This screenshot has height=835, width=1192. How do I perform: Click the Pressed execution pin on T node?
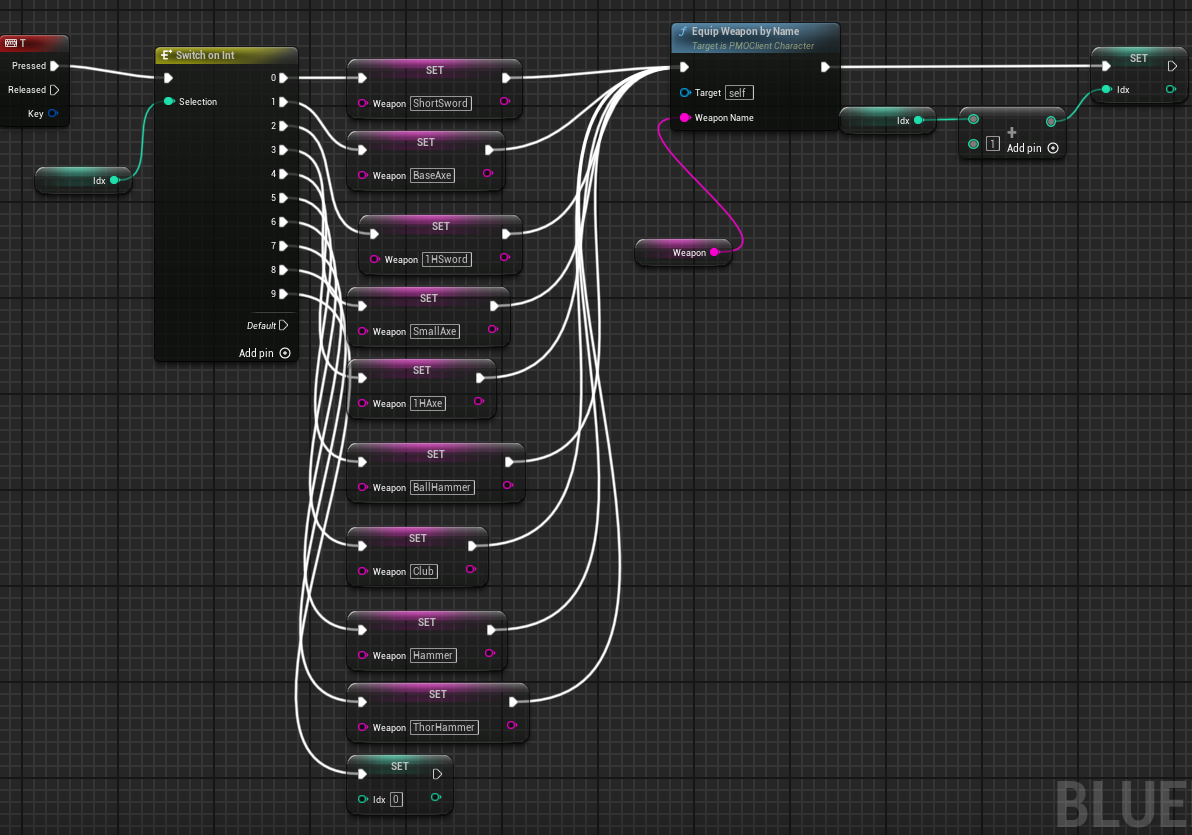click(54, 66)
